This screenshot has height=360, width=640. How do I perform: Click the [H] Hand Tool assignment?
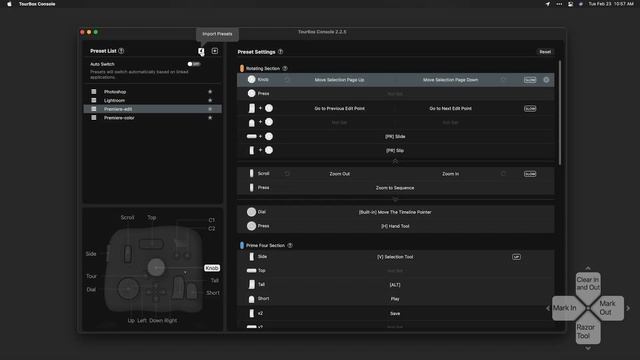pos(395,226)
